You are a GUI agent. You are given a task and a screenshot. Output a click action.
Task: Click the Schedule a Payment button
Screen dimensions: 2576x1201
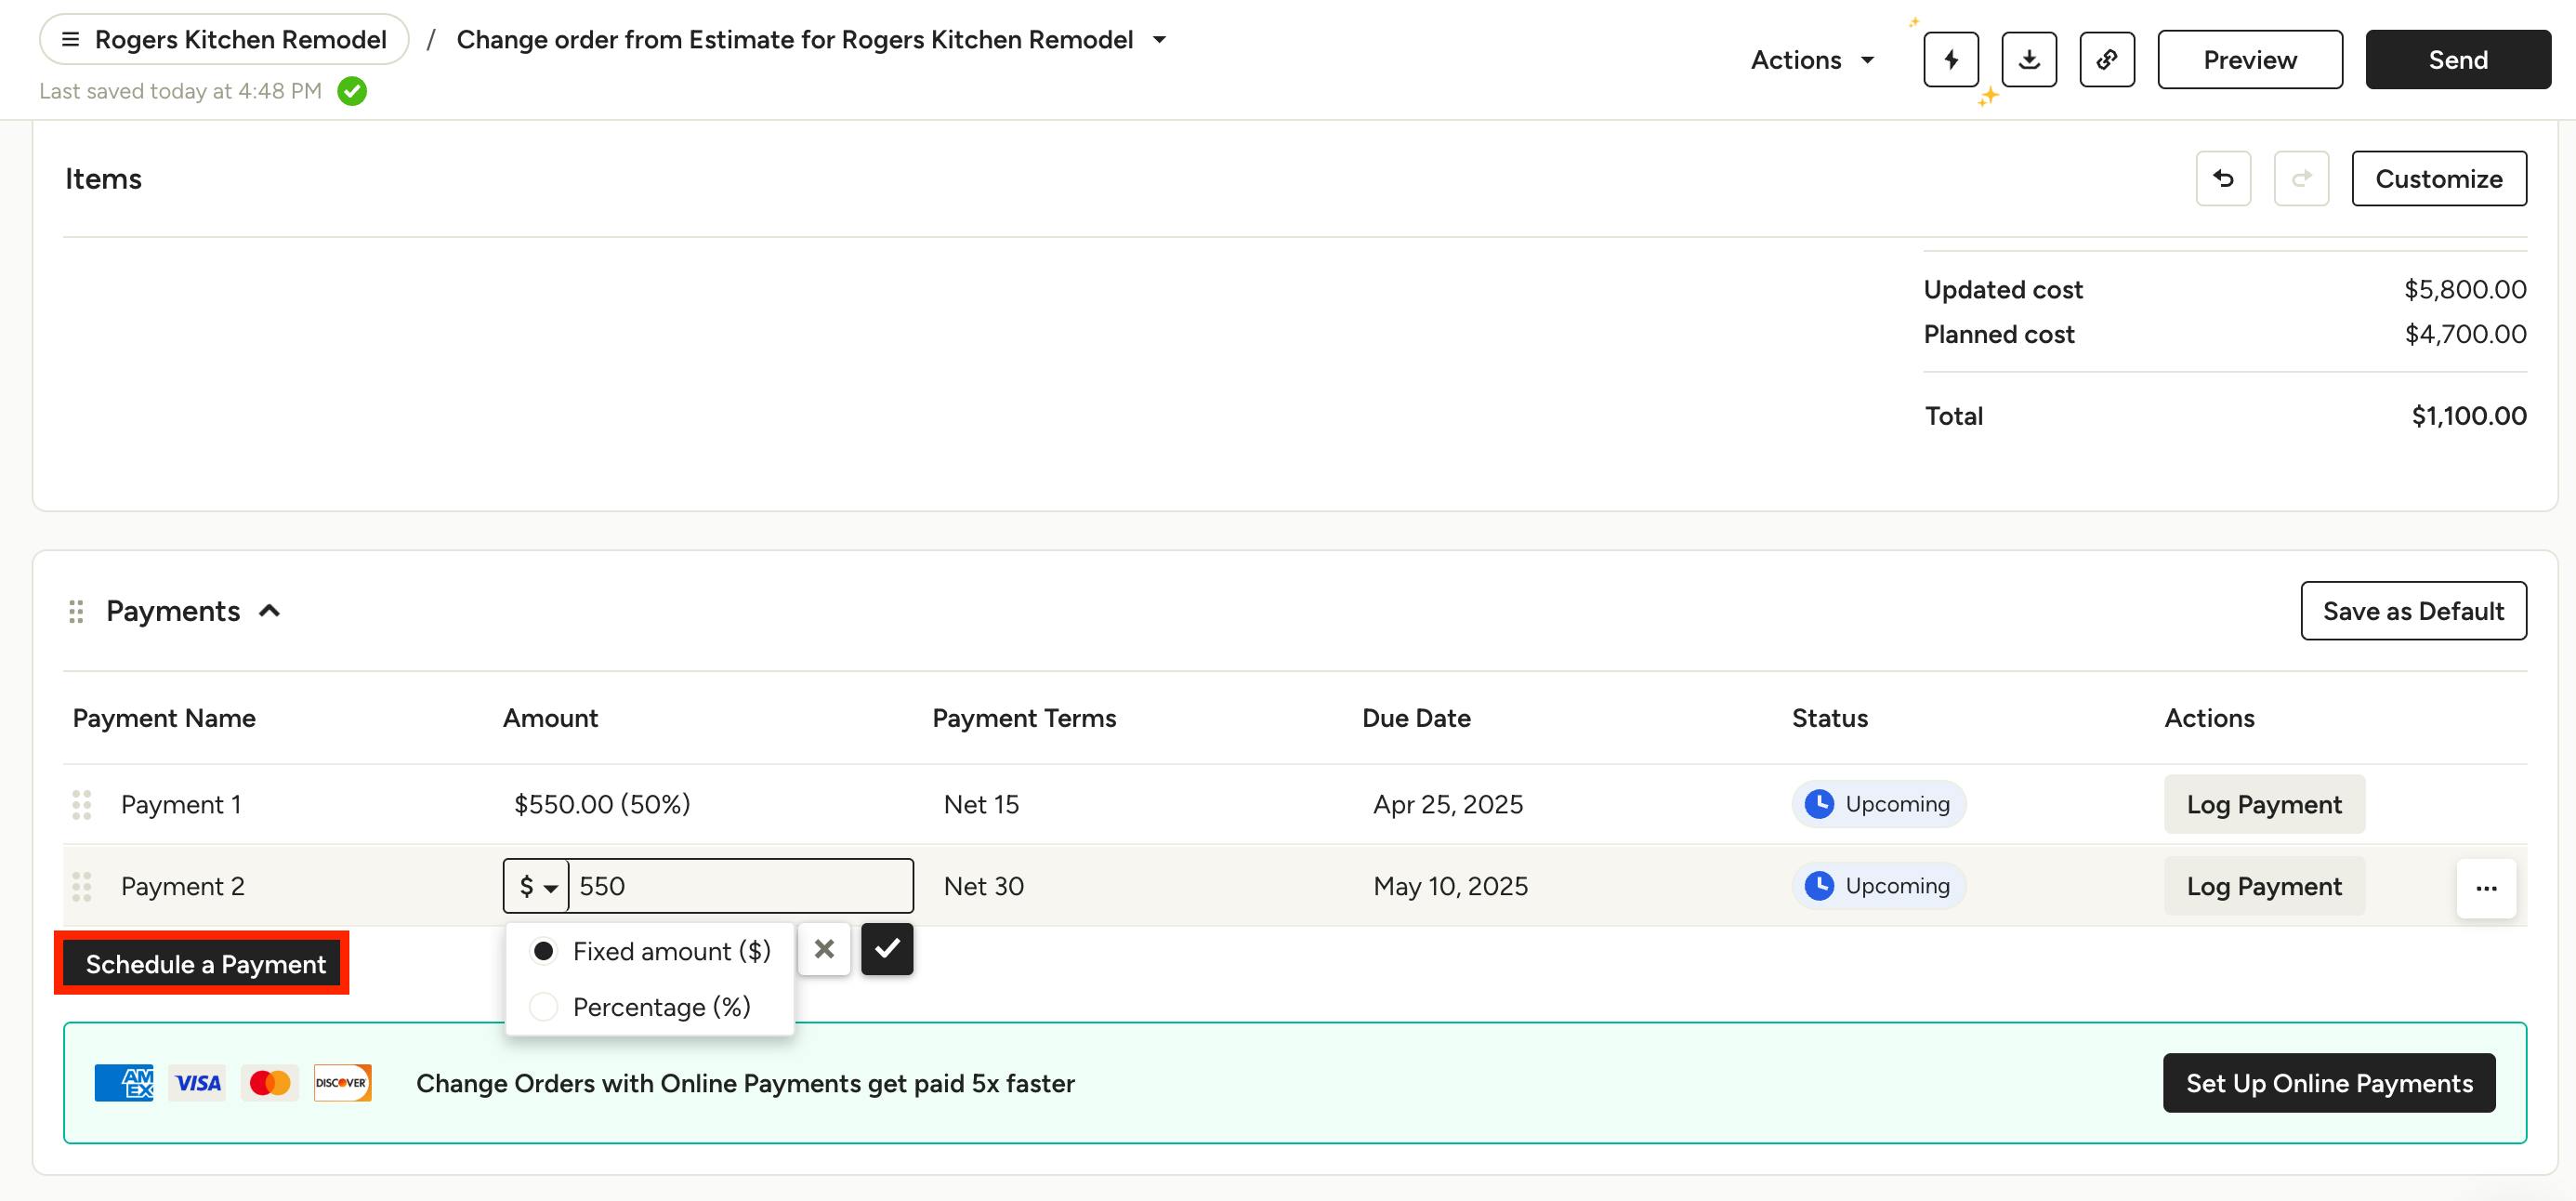(205, 964)
